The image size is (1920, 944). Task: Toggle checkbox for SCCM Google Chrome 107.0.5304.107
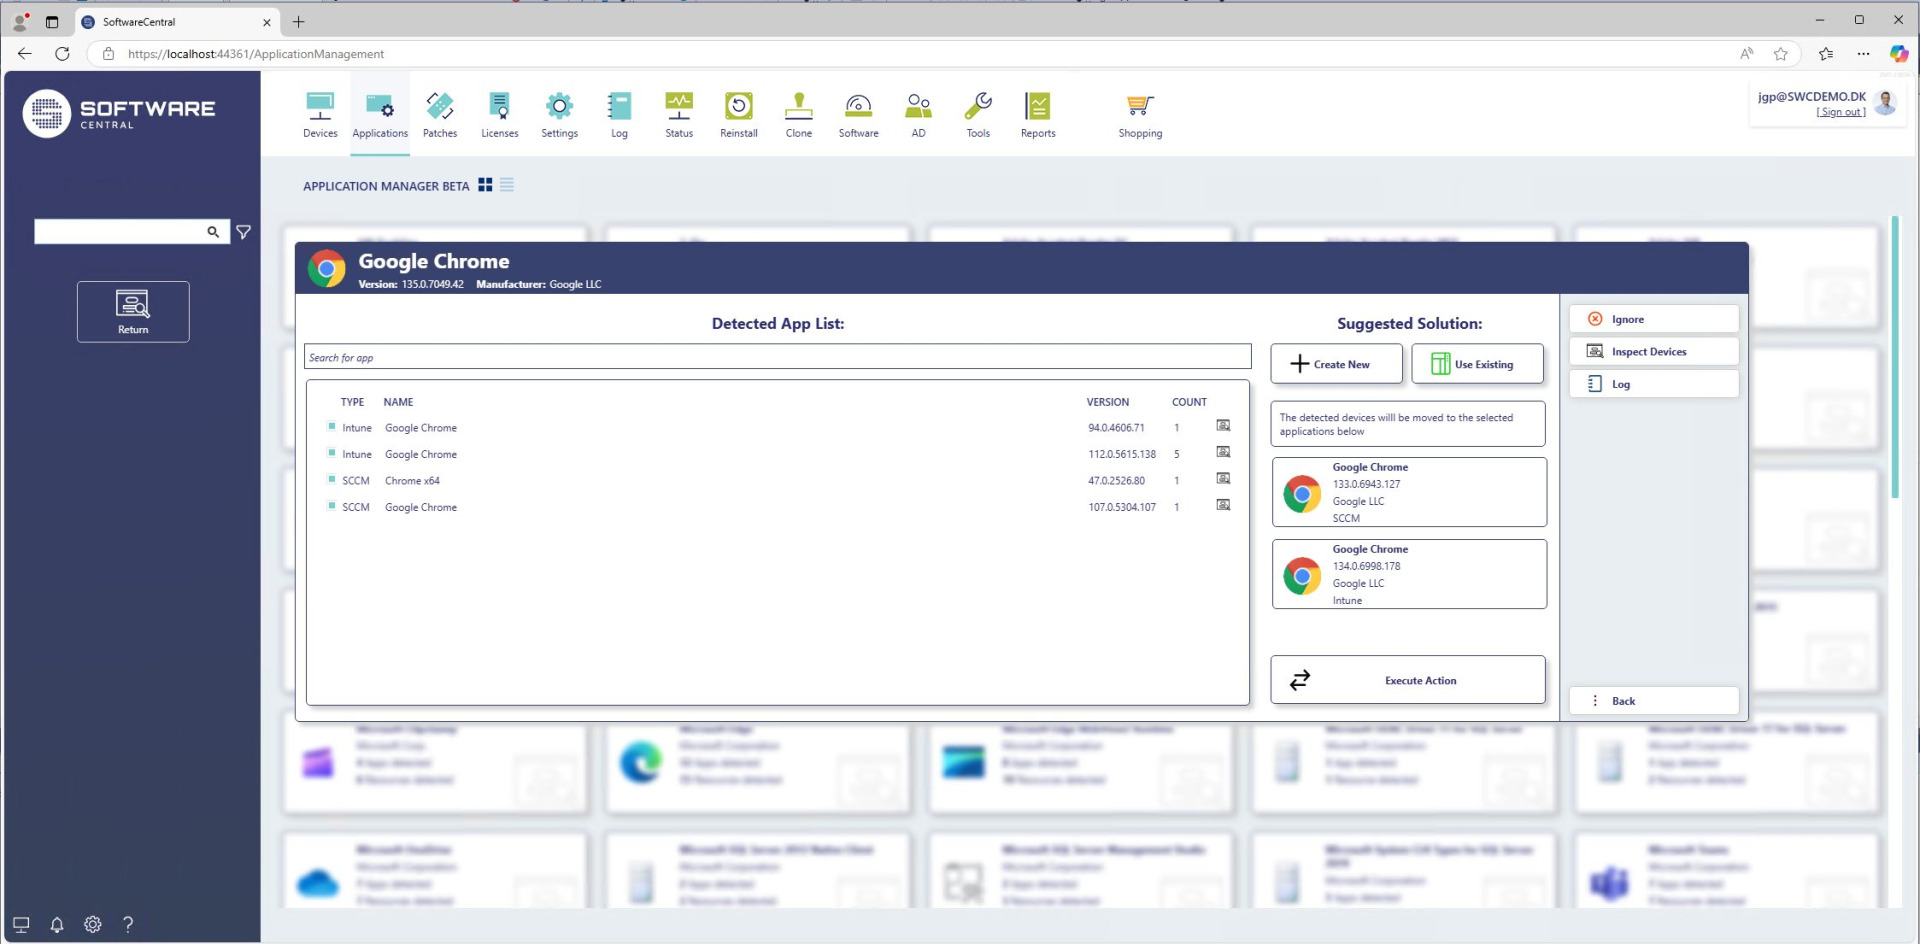tap(332, 506)
